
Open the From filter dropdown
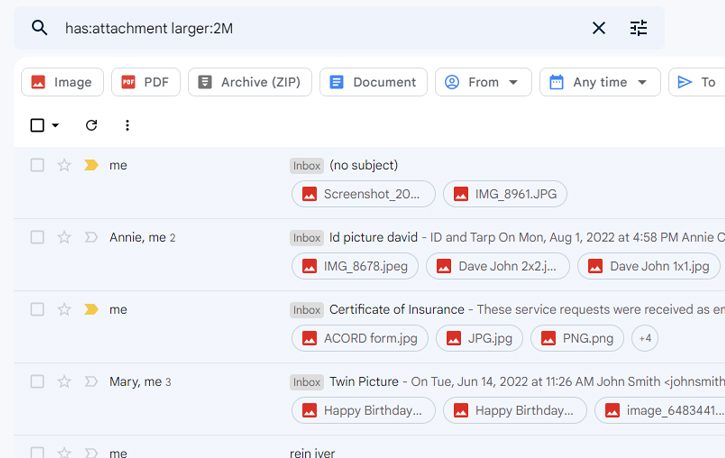pyautogui.click(x=483, y=82)
